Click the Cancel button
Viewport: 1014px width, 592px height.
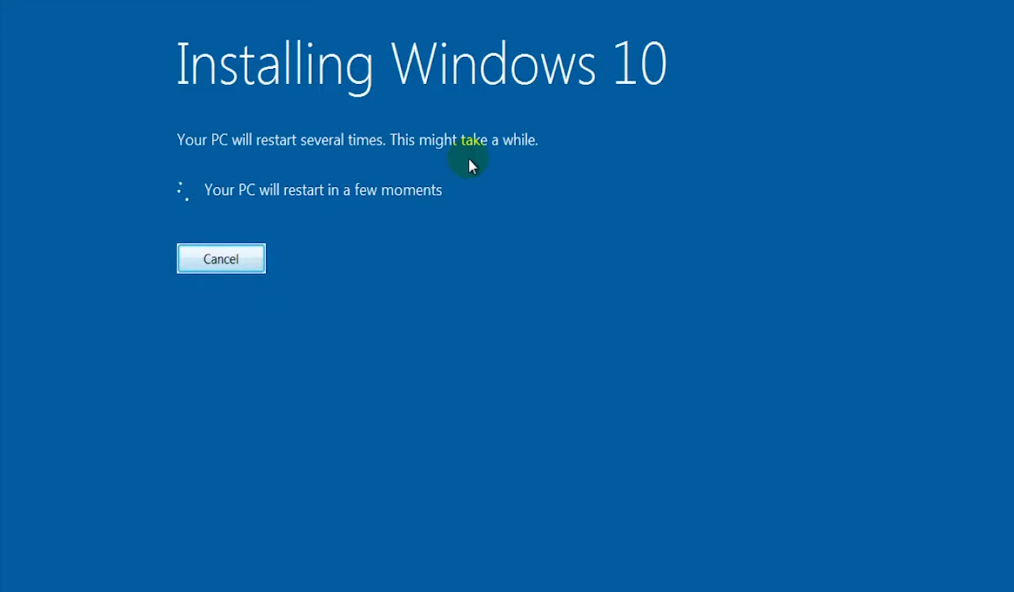click(221, 259)
